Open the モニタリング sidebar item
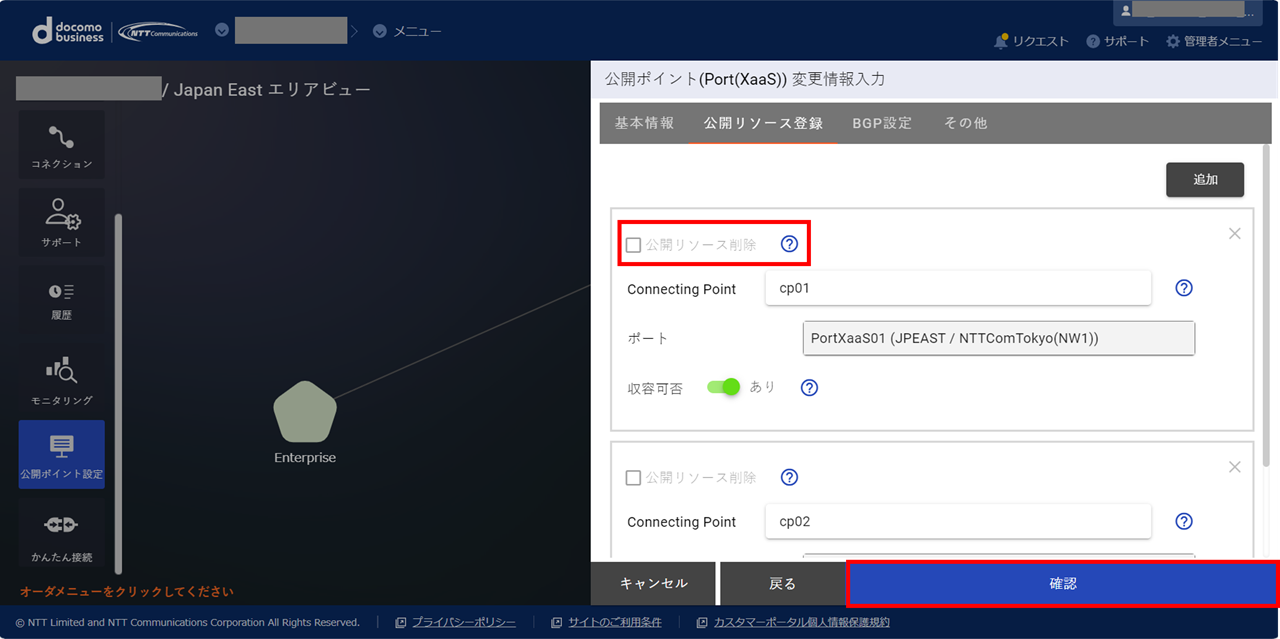1280x639 pixels. [x=62, y=380]
